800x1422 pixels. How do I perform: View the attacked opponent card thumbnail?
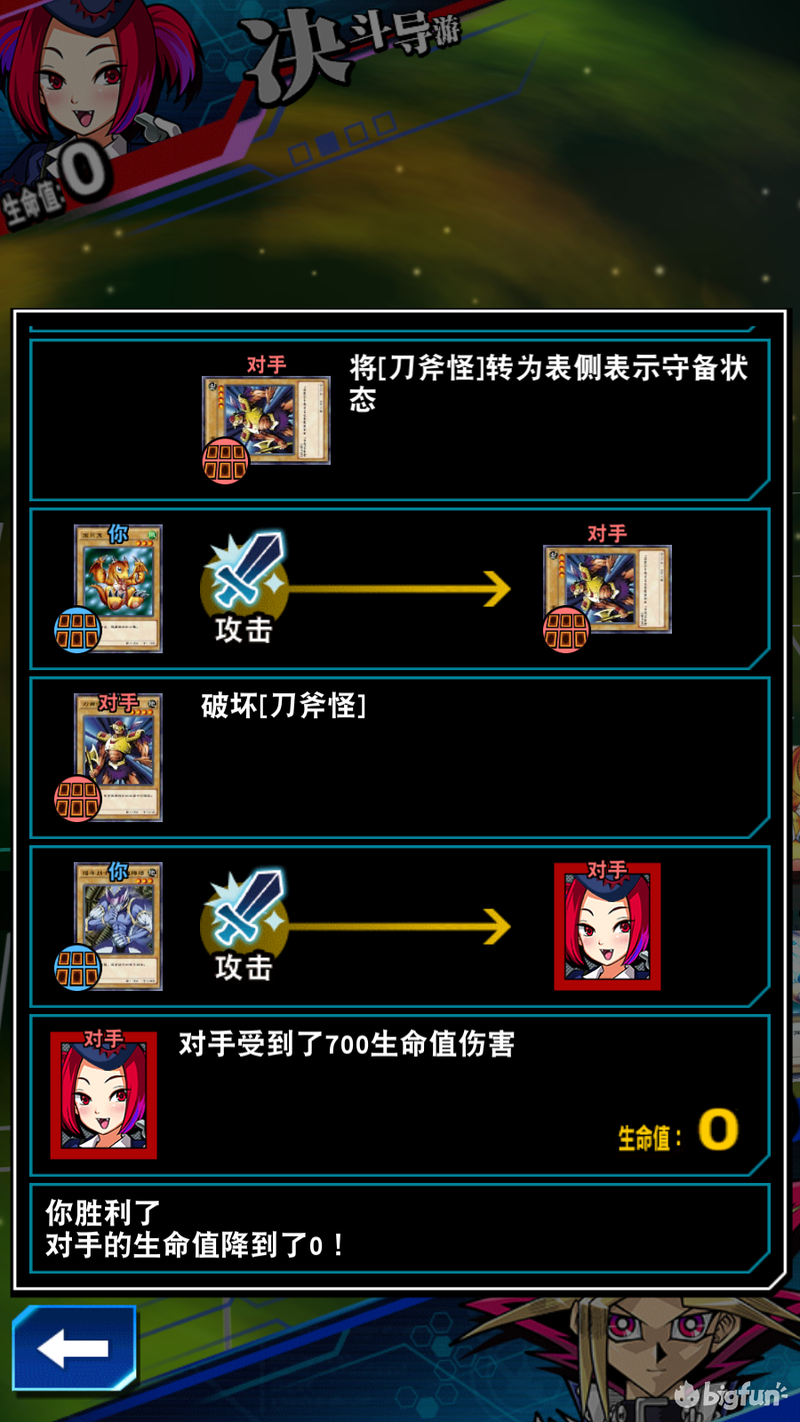coord(607,589)
